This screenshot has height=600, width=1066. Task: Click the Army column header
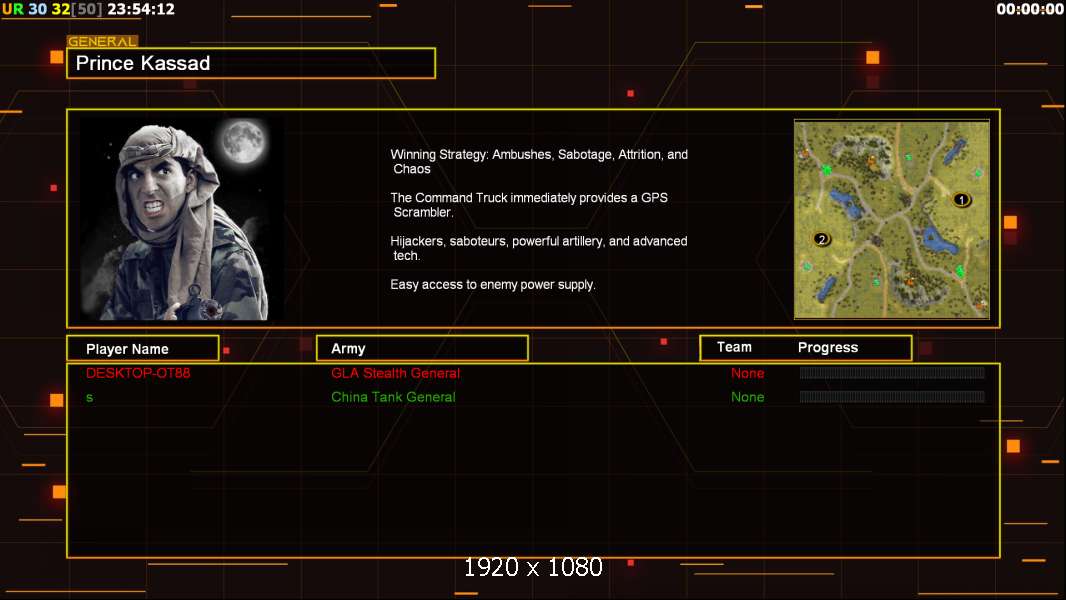(x=422, y=348)
